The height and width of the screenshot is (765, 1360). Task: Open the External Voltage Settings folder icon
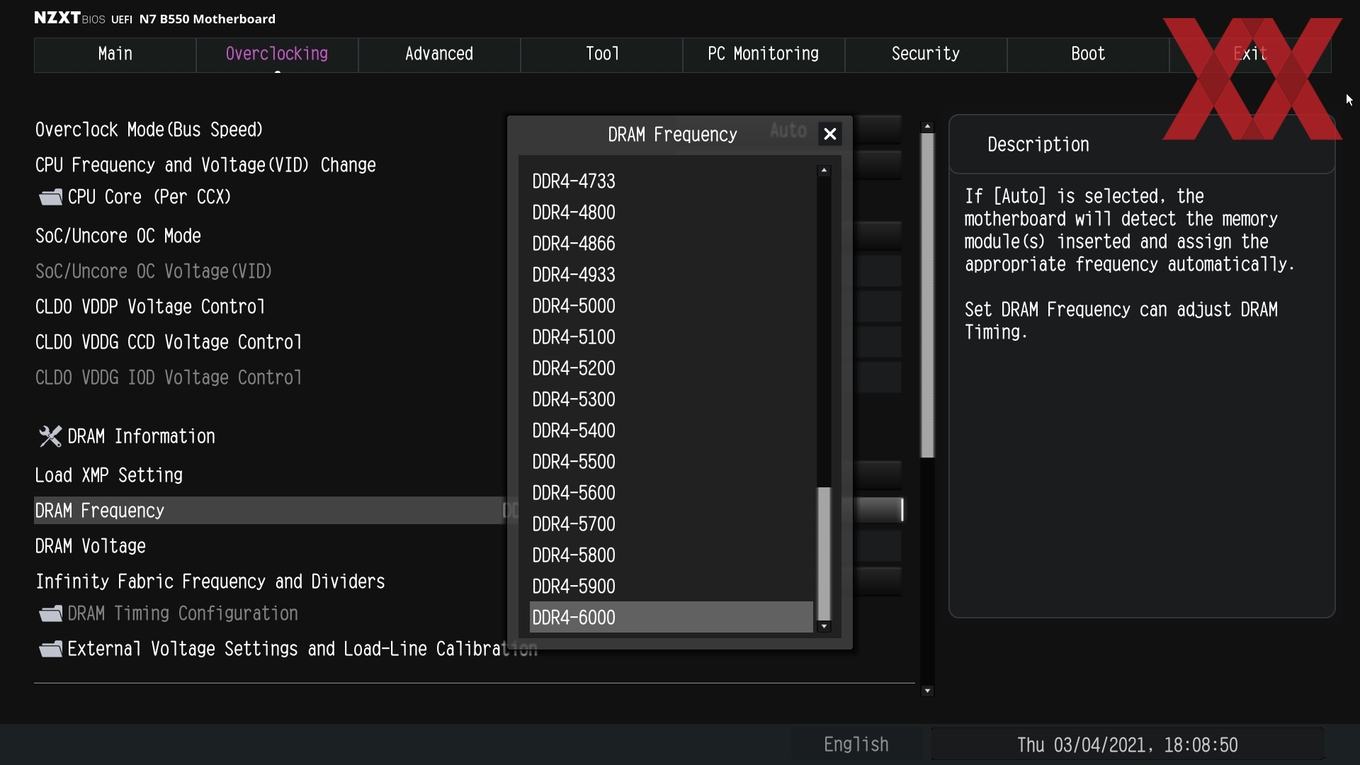coord(50,649)
